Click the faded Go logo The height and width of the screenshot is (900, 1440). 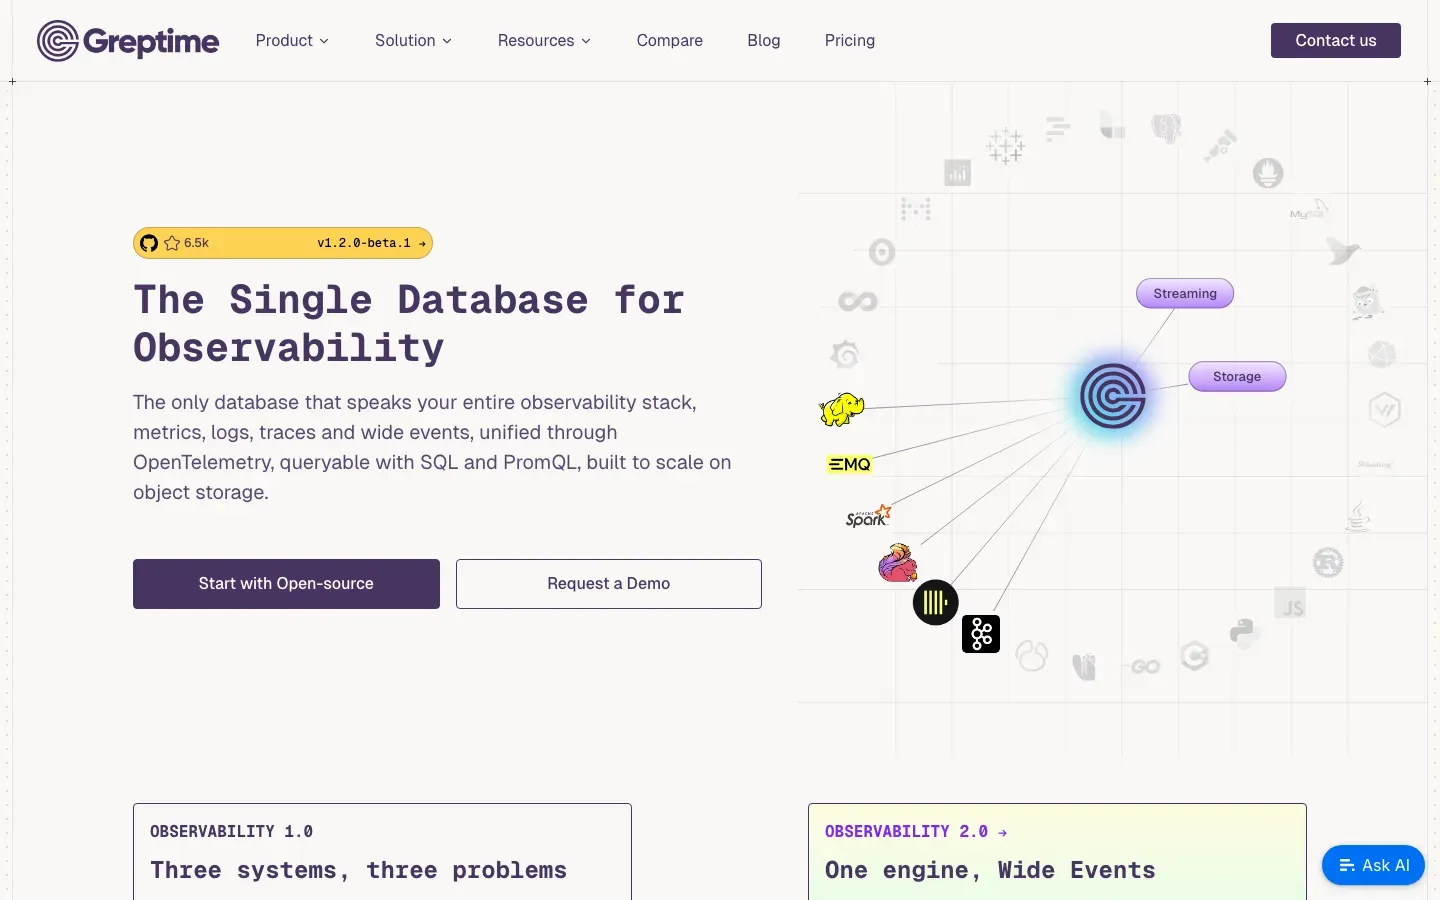click(x=1141, y=666)
